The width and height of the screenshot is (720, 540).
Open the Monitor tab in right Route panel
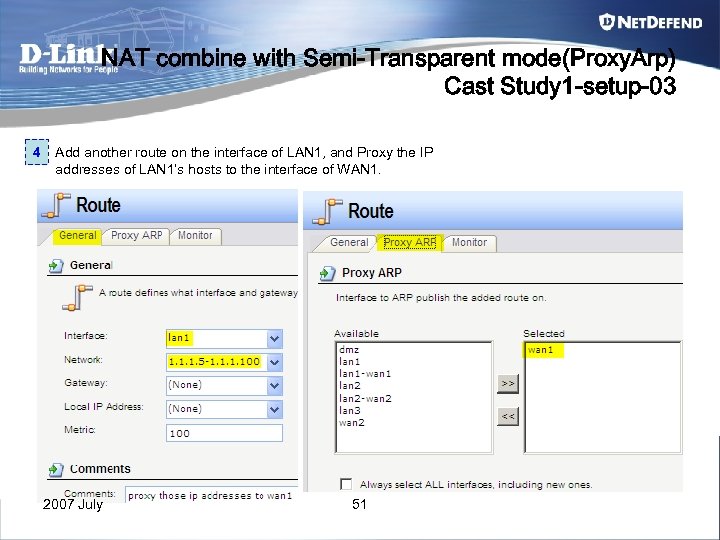click(x=469, y=243)
